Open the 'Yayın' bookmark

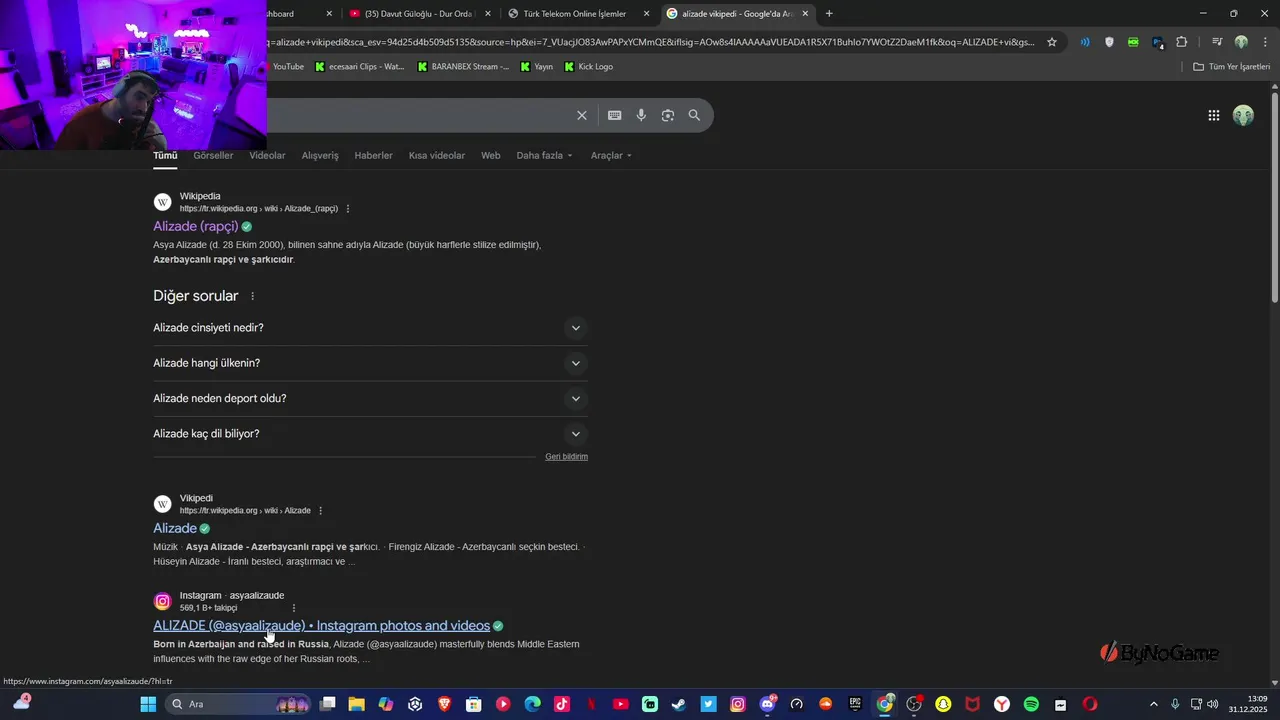click(x=536, y=67)
